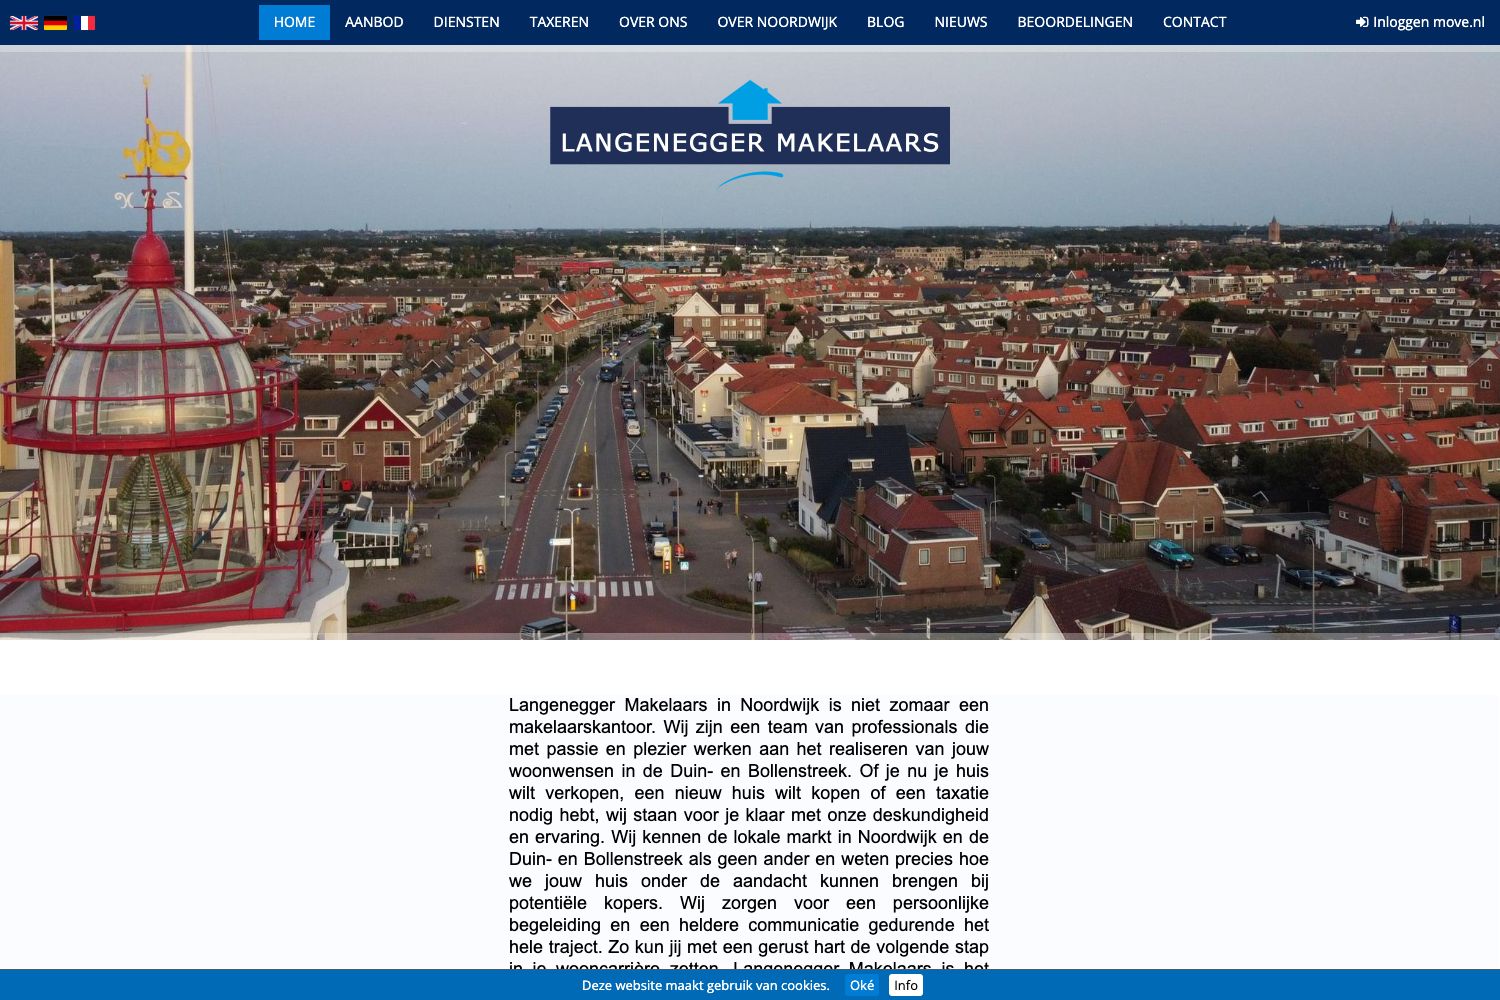The image size is (1500, 1000).
Task: Select TAXEREN in the navigation bar
Action: pyautogui.click(x=559, y=22)
